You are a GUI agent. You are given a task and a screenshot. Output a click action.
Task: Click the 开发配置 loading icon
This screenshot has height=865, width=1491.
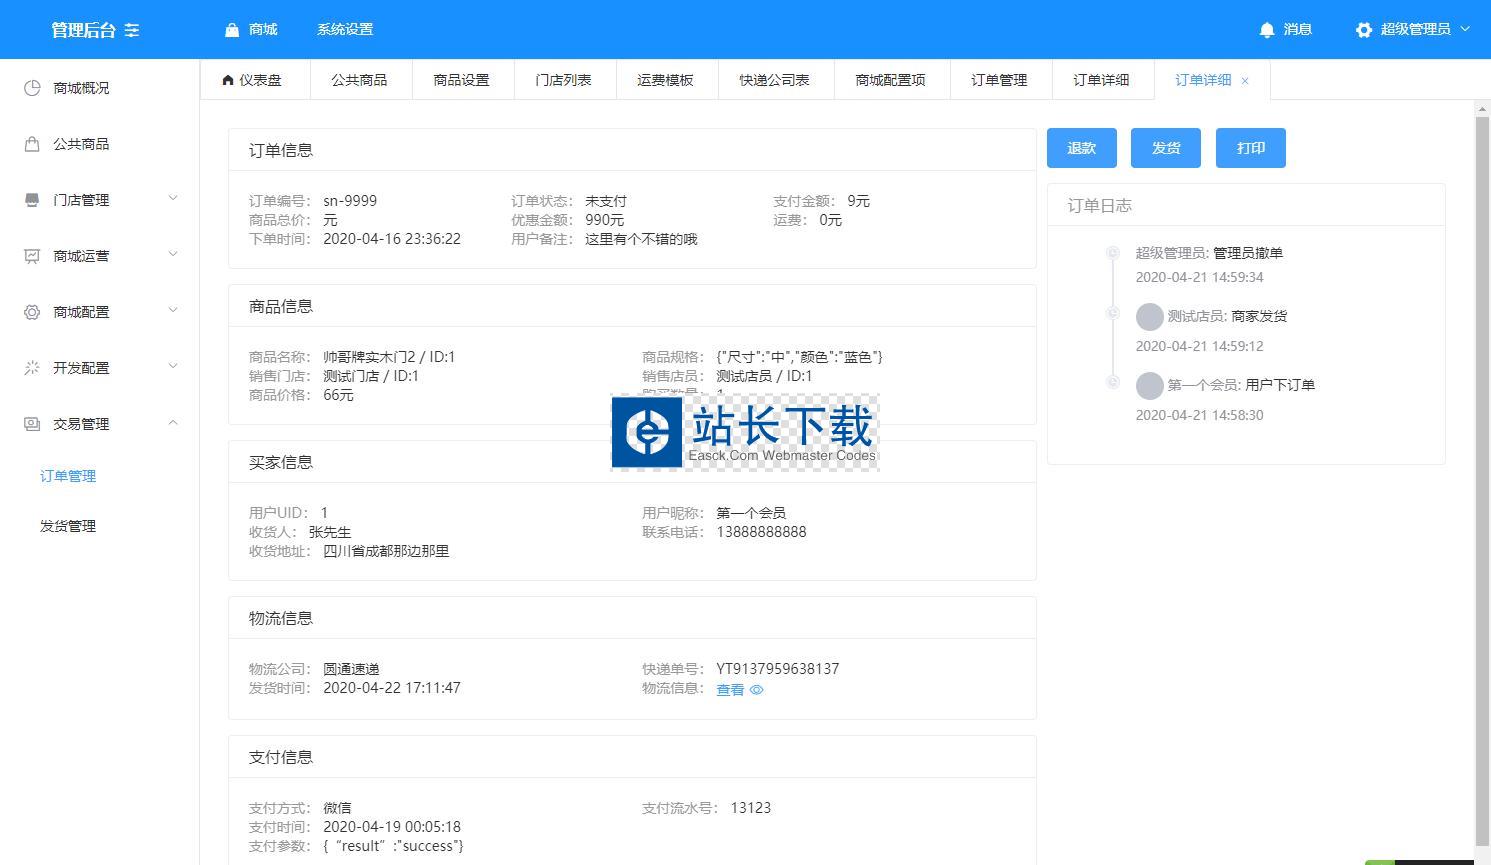click(32, 368)
